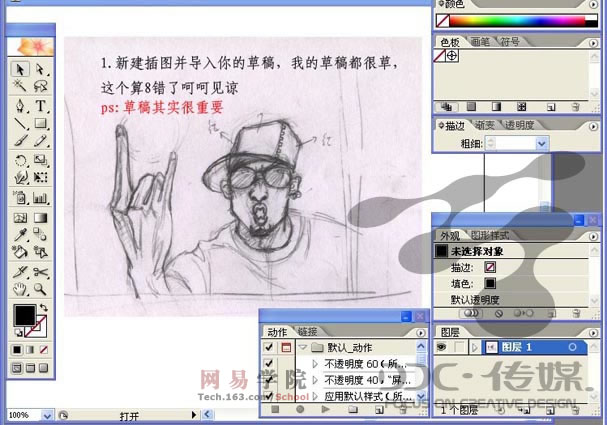
Task: Click the black Fill swatch in toolbox
Action: click(x=25, y=315)
